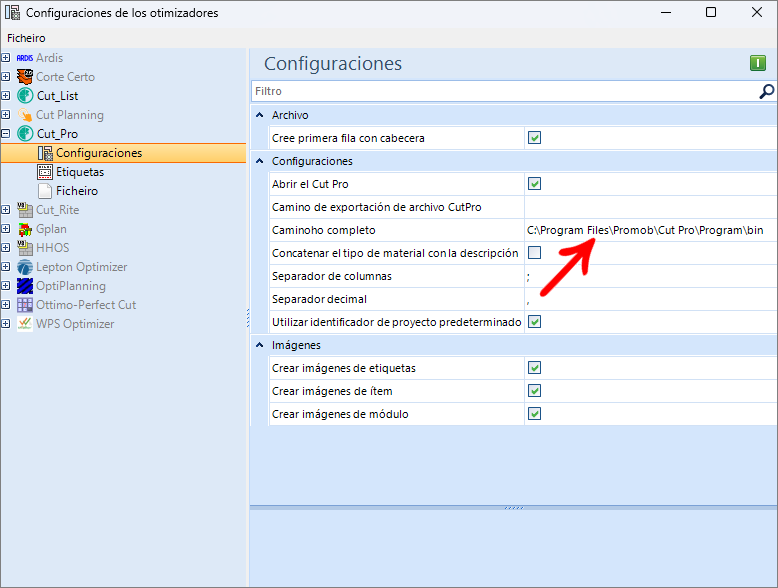Click the Ottimo-Perfect Cut grid icon
778x588 pixels.
[25, 305]
